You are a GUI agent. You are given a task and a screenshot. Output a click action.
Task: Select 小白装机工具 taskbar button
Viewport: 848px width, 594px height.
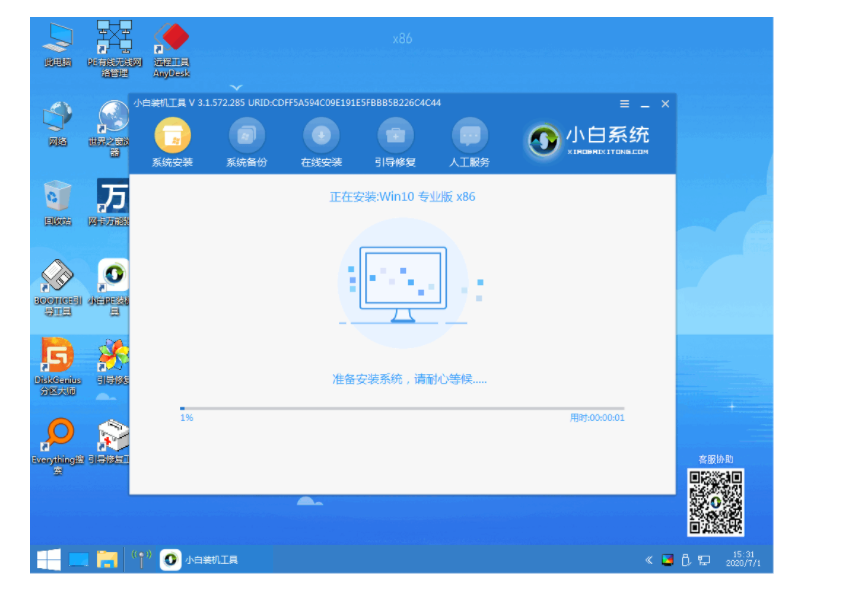click(200, 559)
